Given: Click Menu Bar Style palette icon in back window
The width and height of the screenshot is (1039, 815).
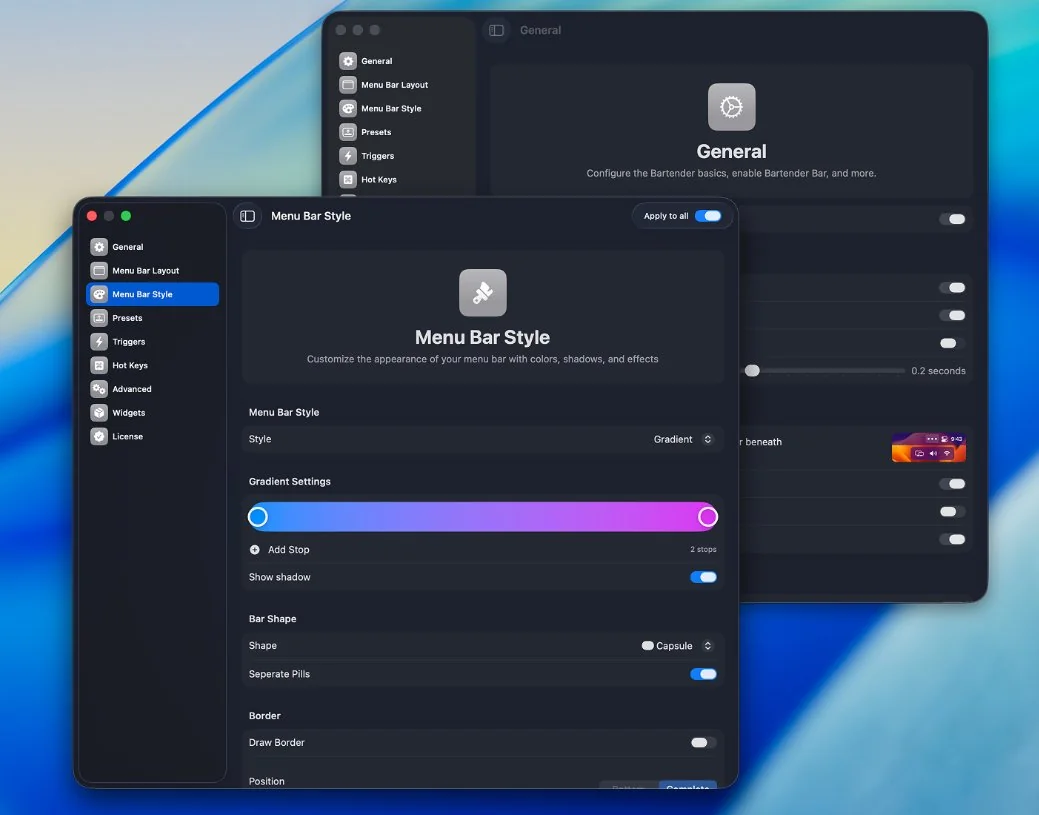Looking at the screenshot, I should [x=348, y=109].
